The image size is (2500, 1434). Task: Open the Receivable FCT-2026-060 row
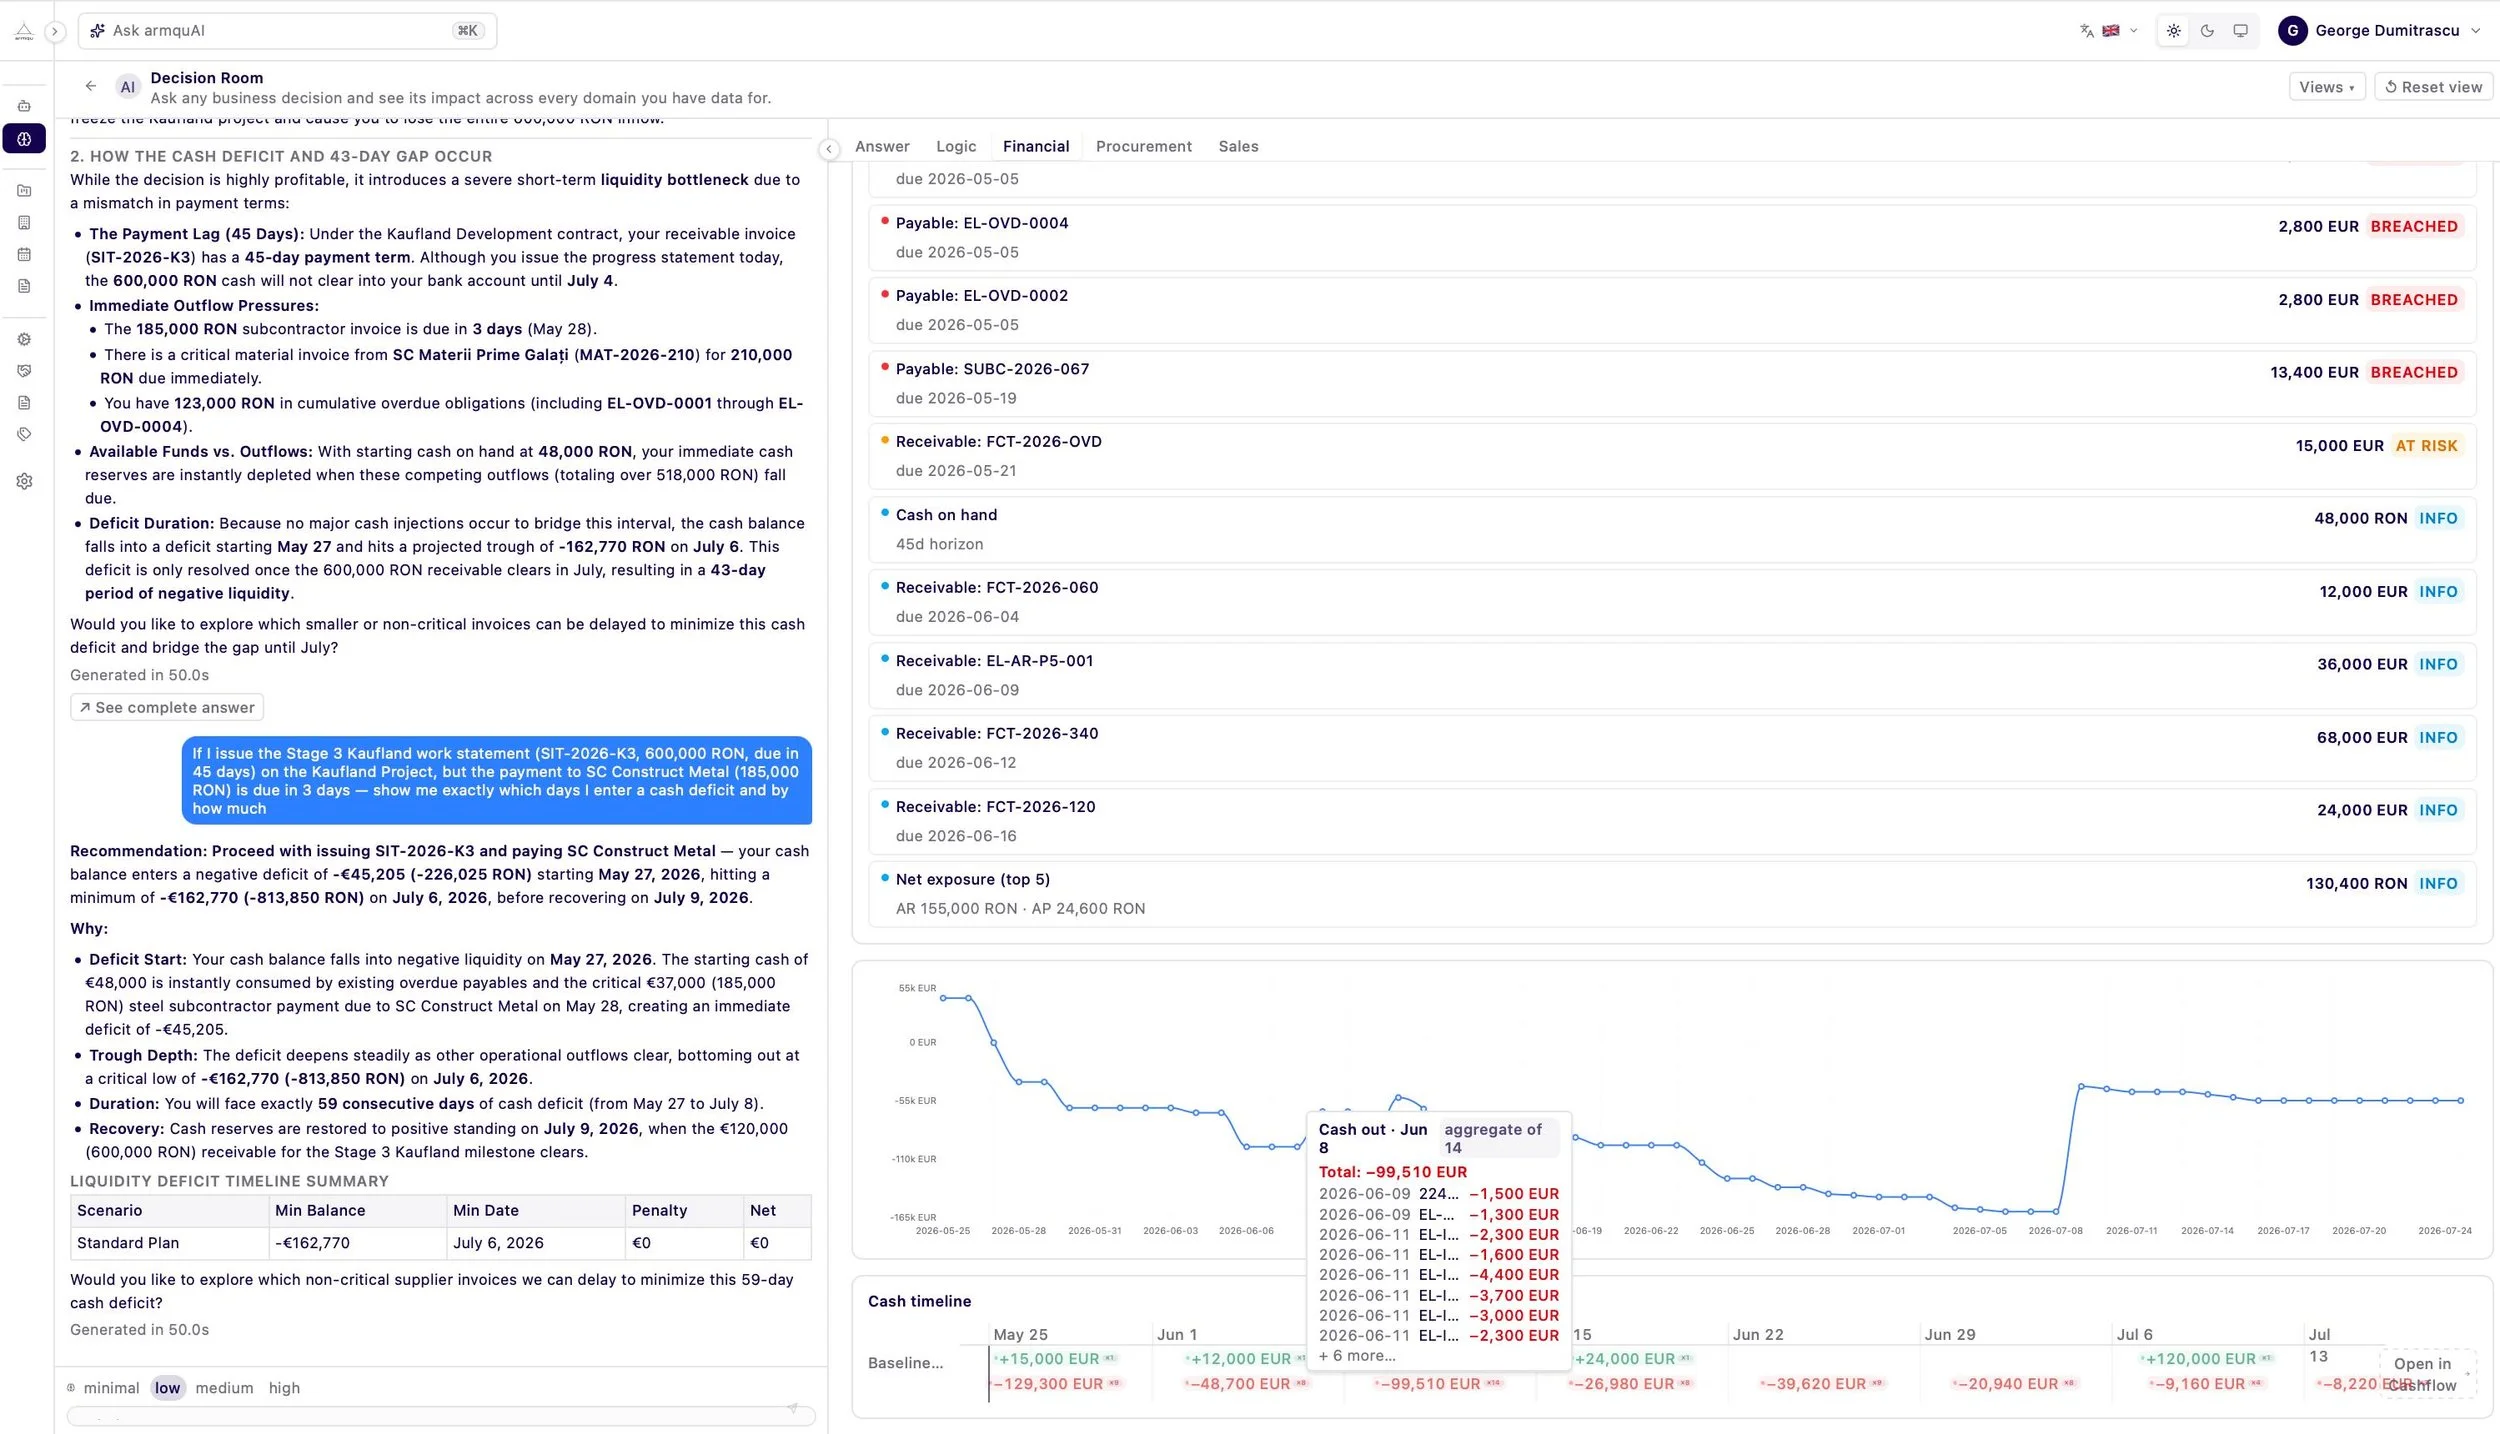point(1673,602)
